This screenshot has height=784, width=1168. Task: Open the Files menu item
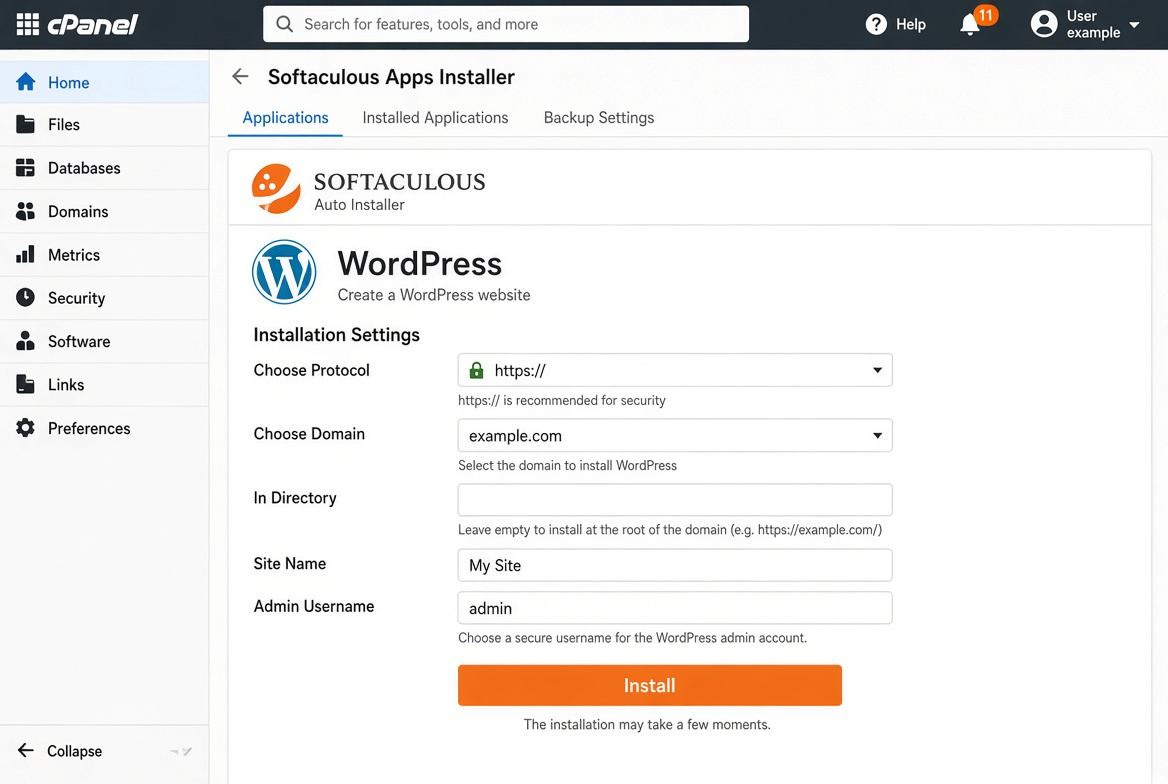coord(104,124)
